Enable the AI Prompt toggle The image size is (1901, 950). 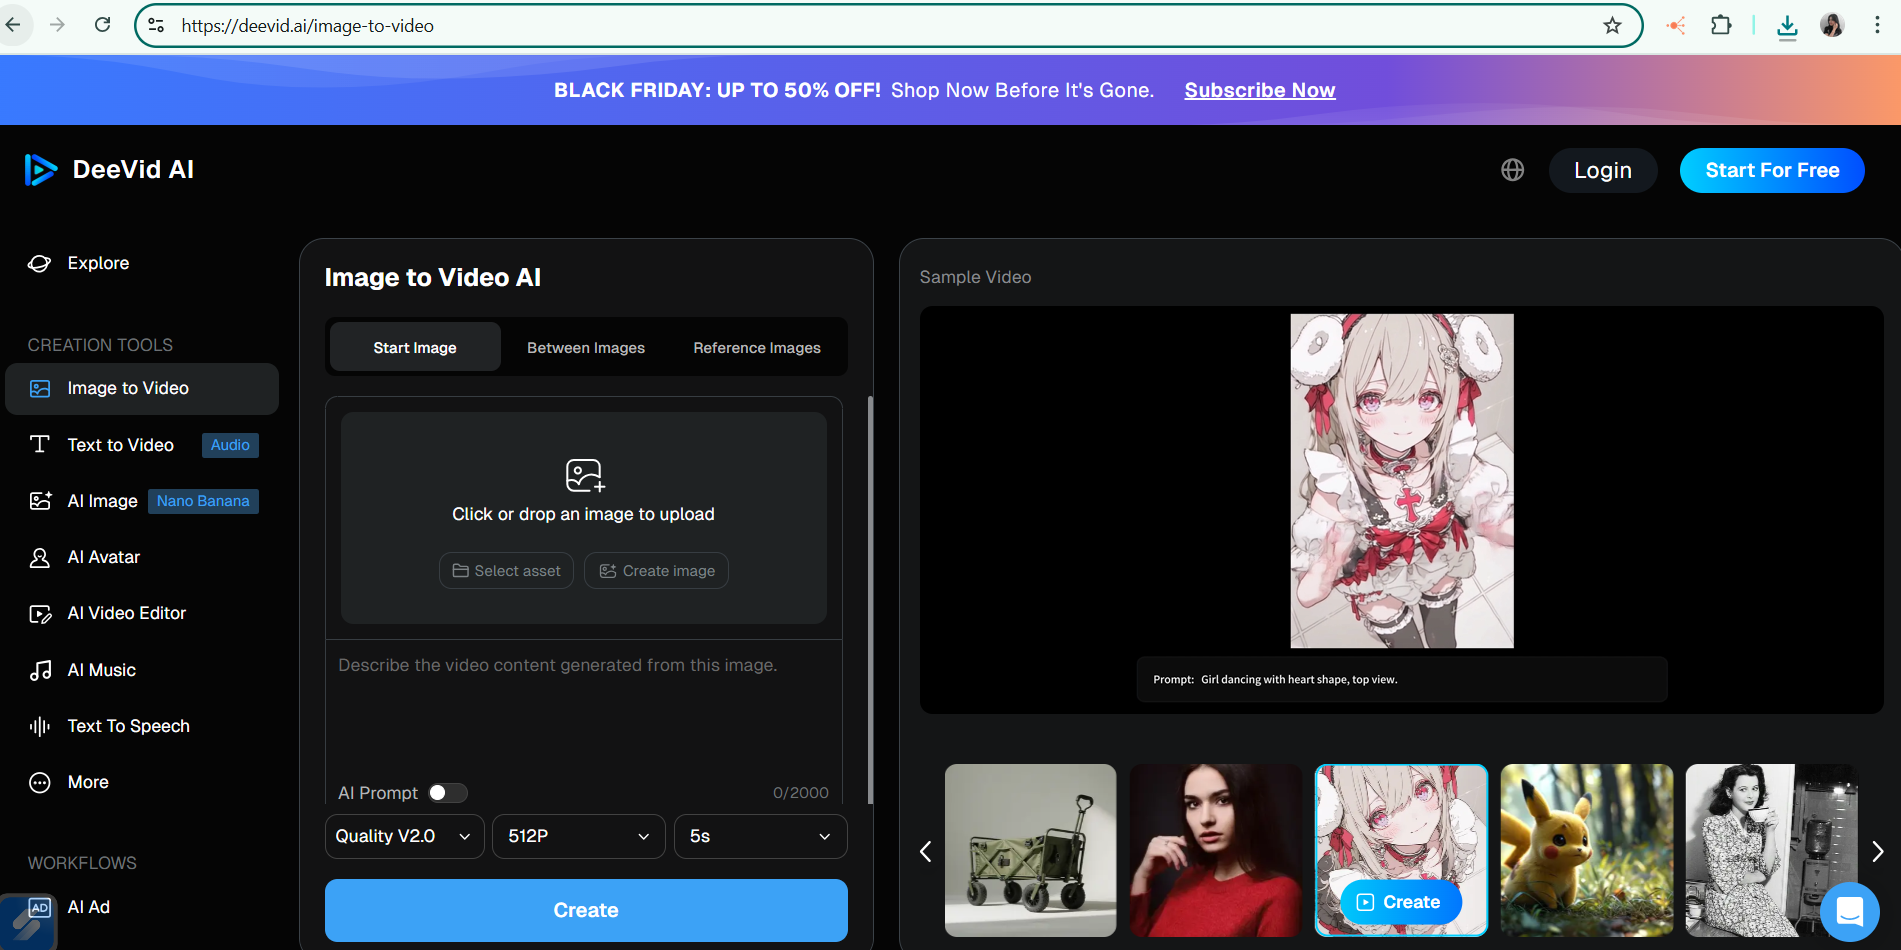(448, 792)
